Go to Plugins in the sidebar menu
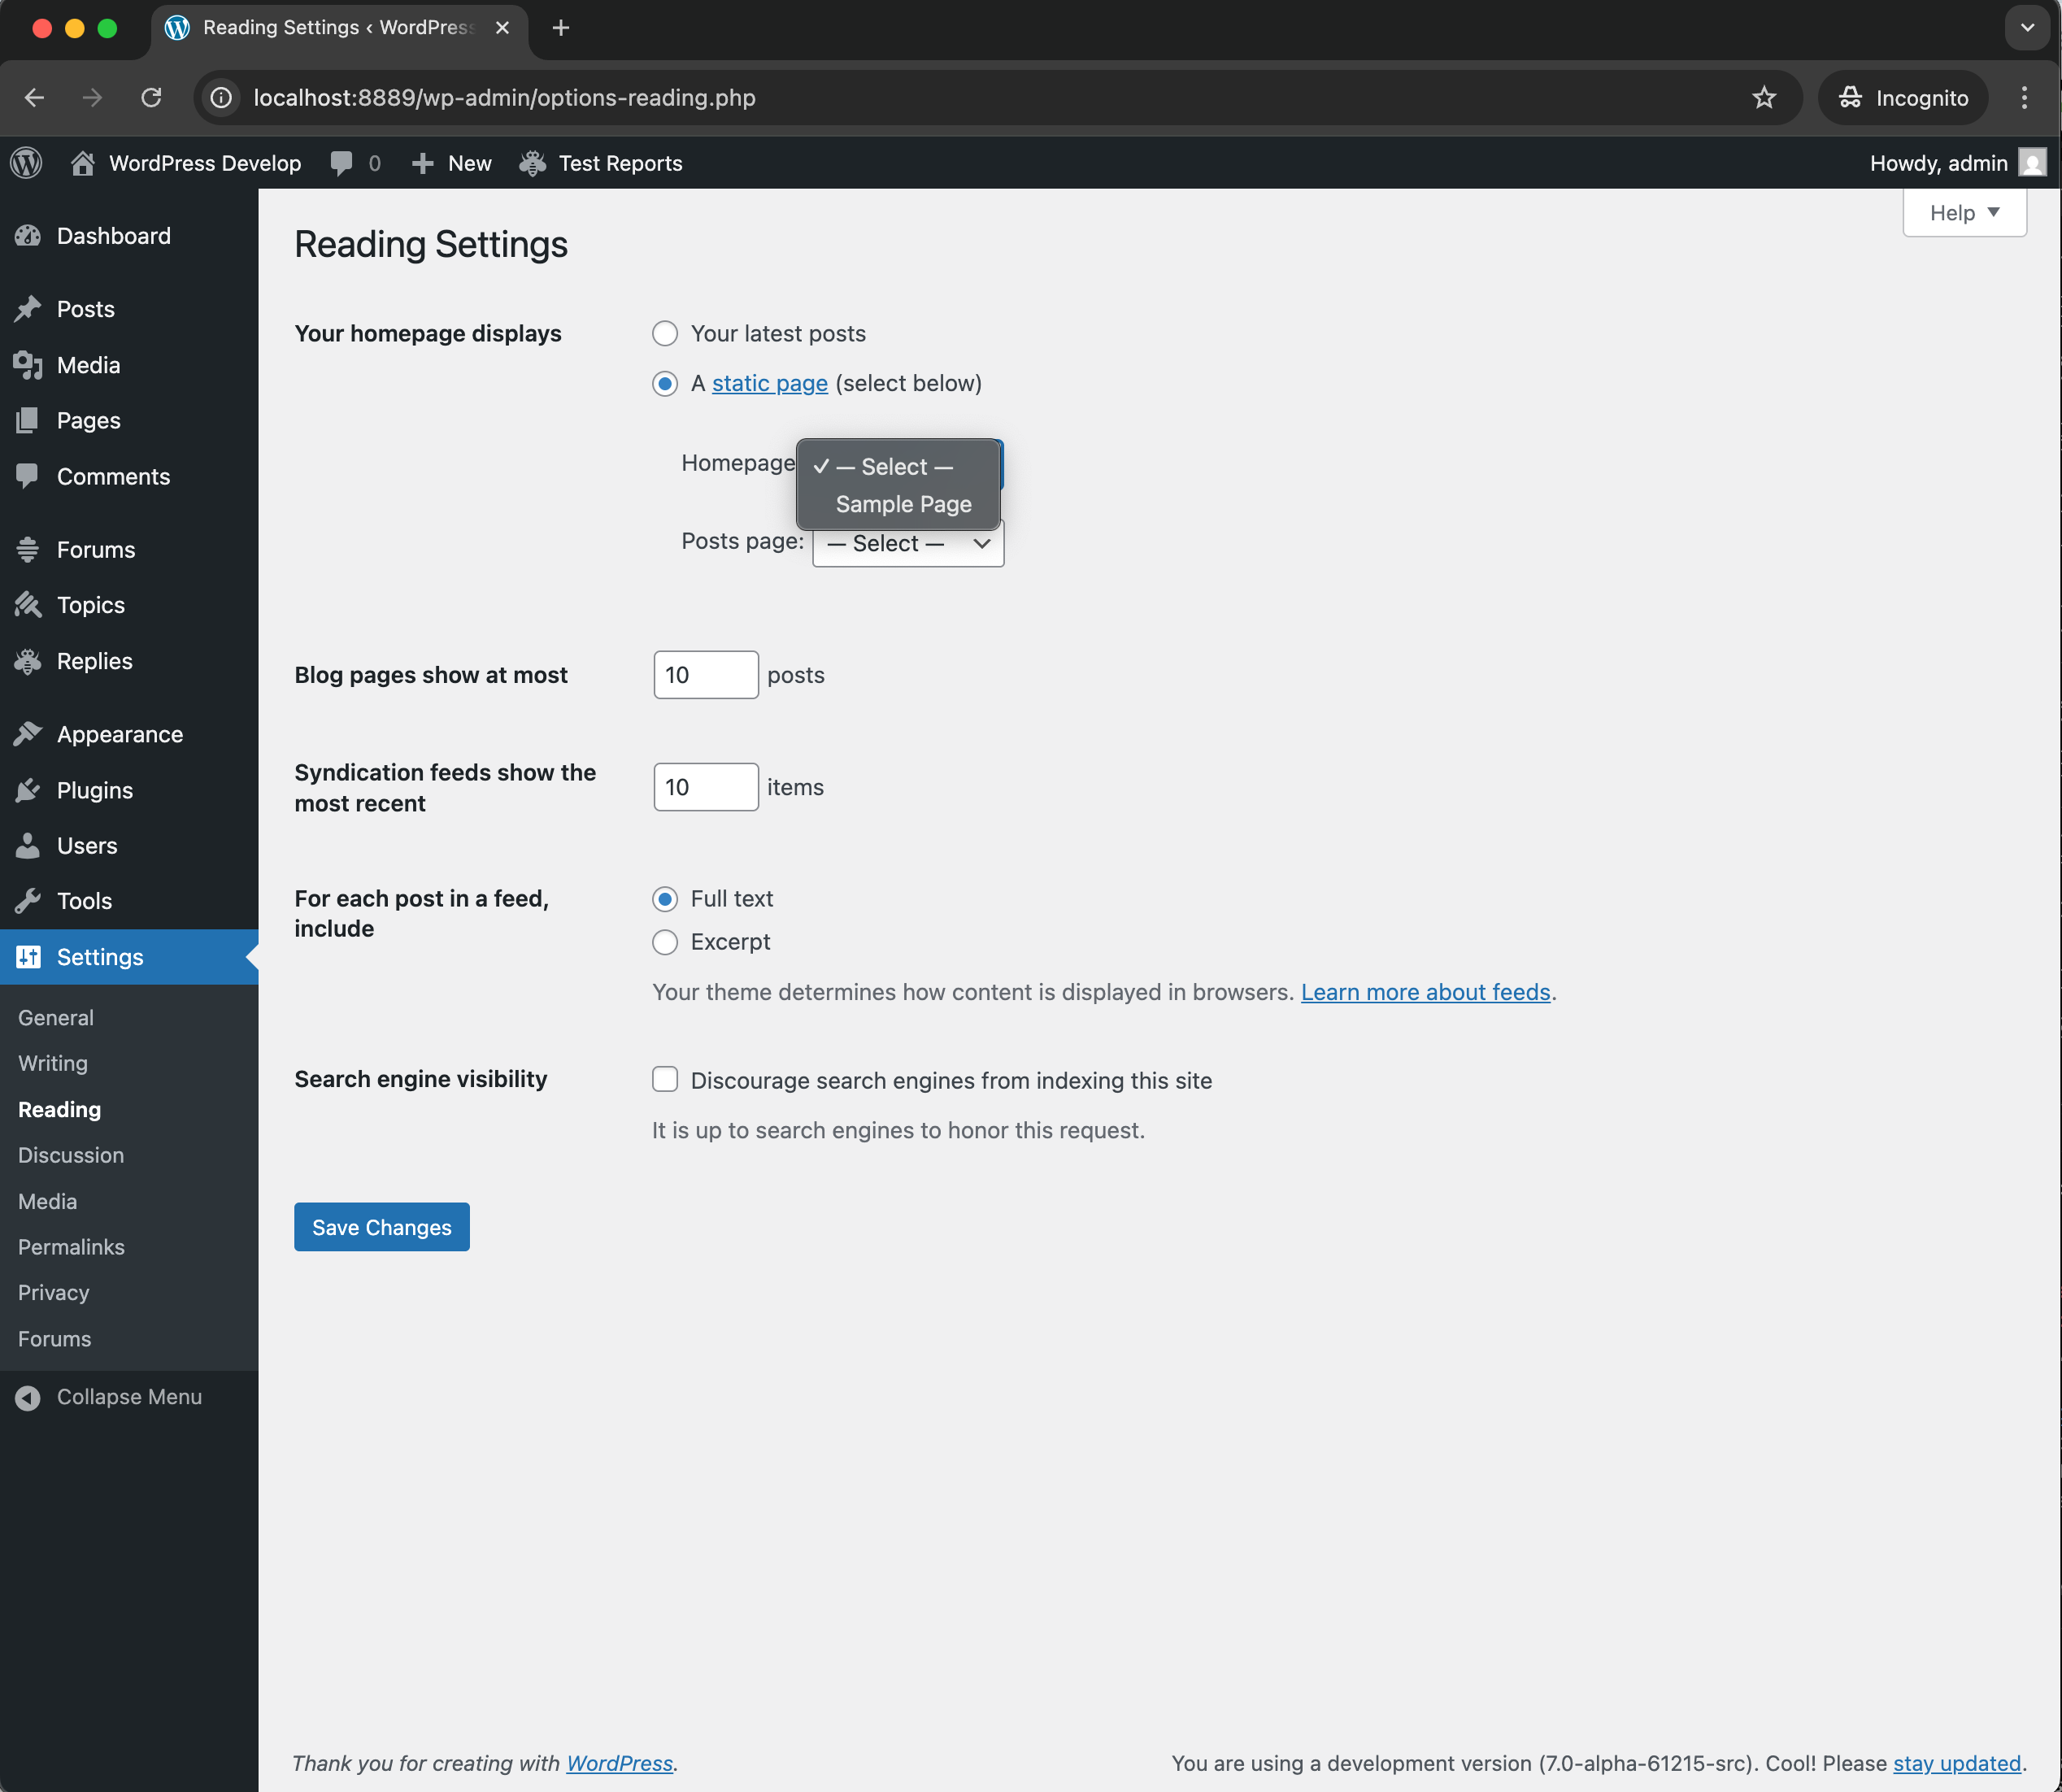2062x1792 pixels. (95, 790)
